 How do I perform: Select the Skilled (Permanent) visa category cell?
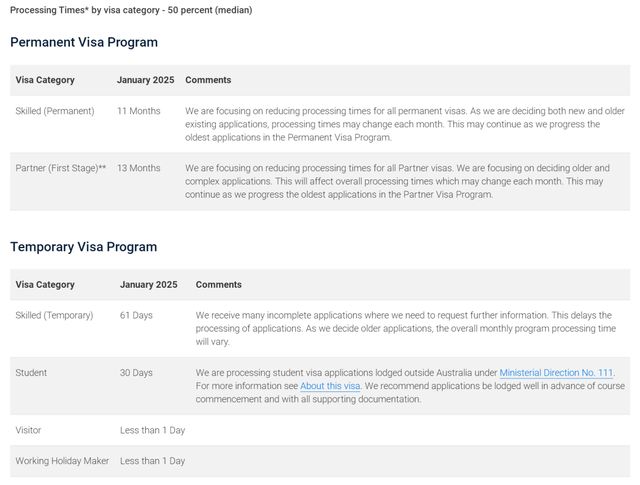(55, 111)
